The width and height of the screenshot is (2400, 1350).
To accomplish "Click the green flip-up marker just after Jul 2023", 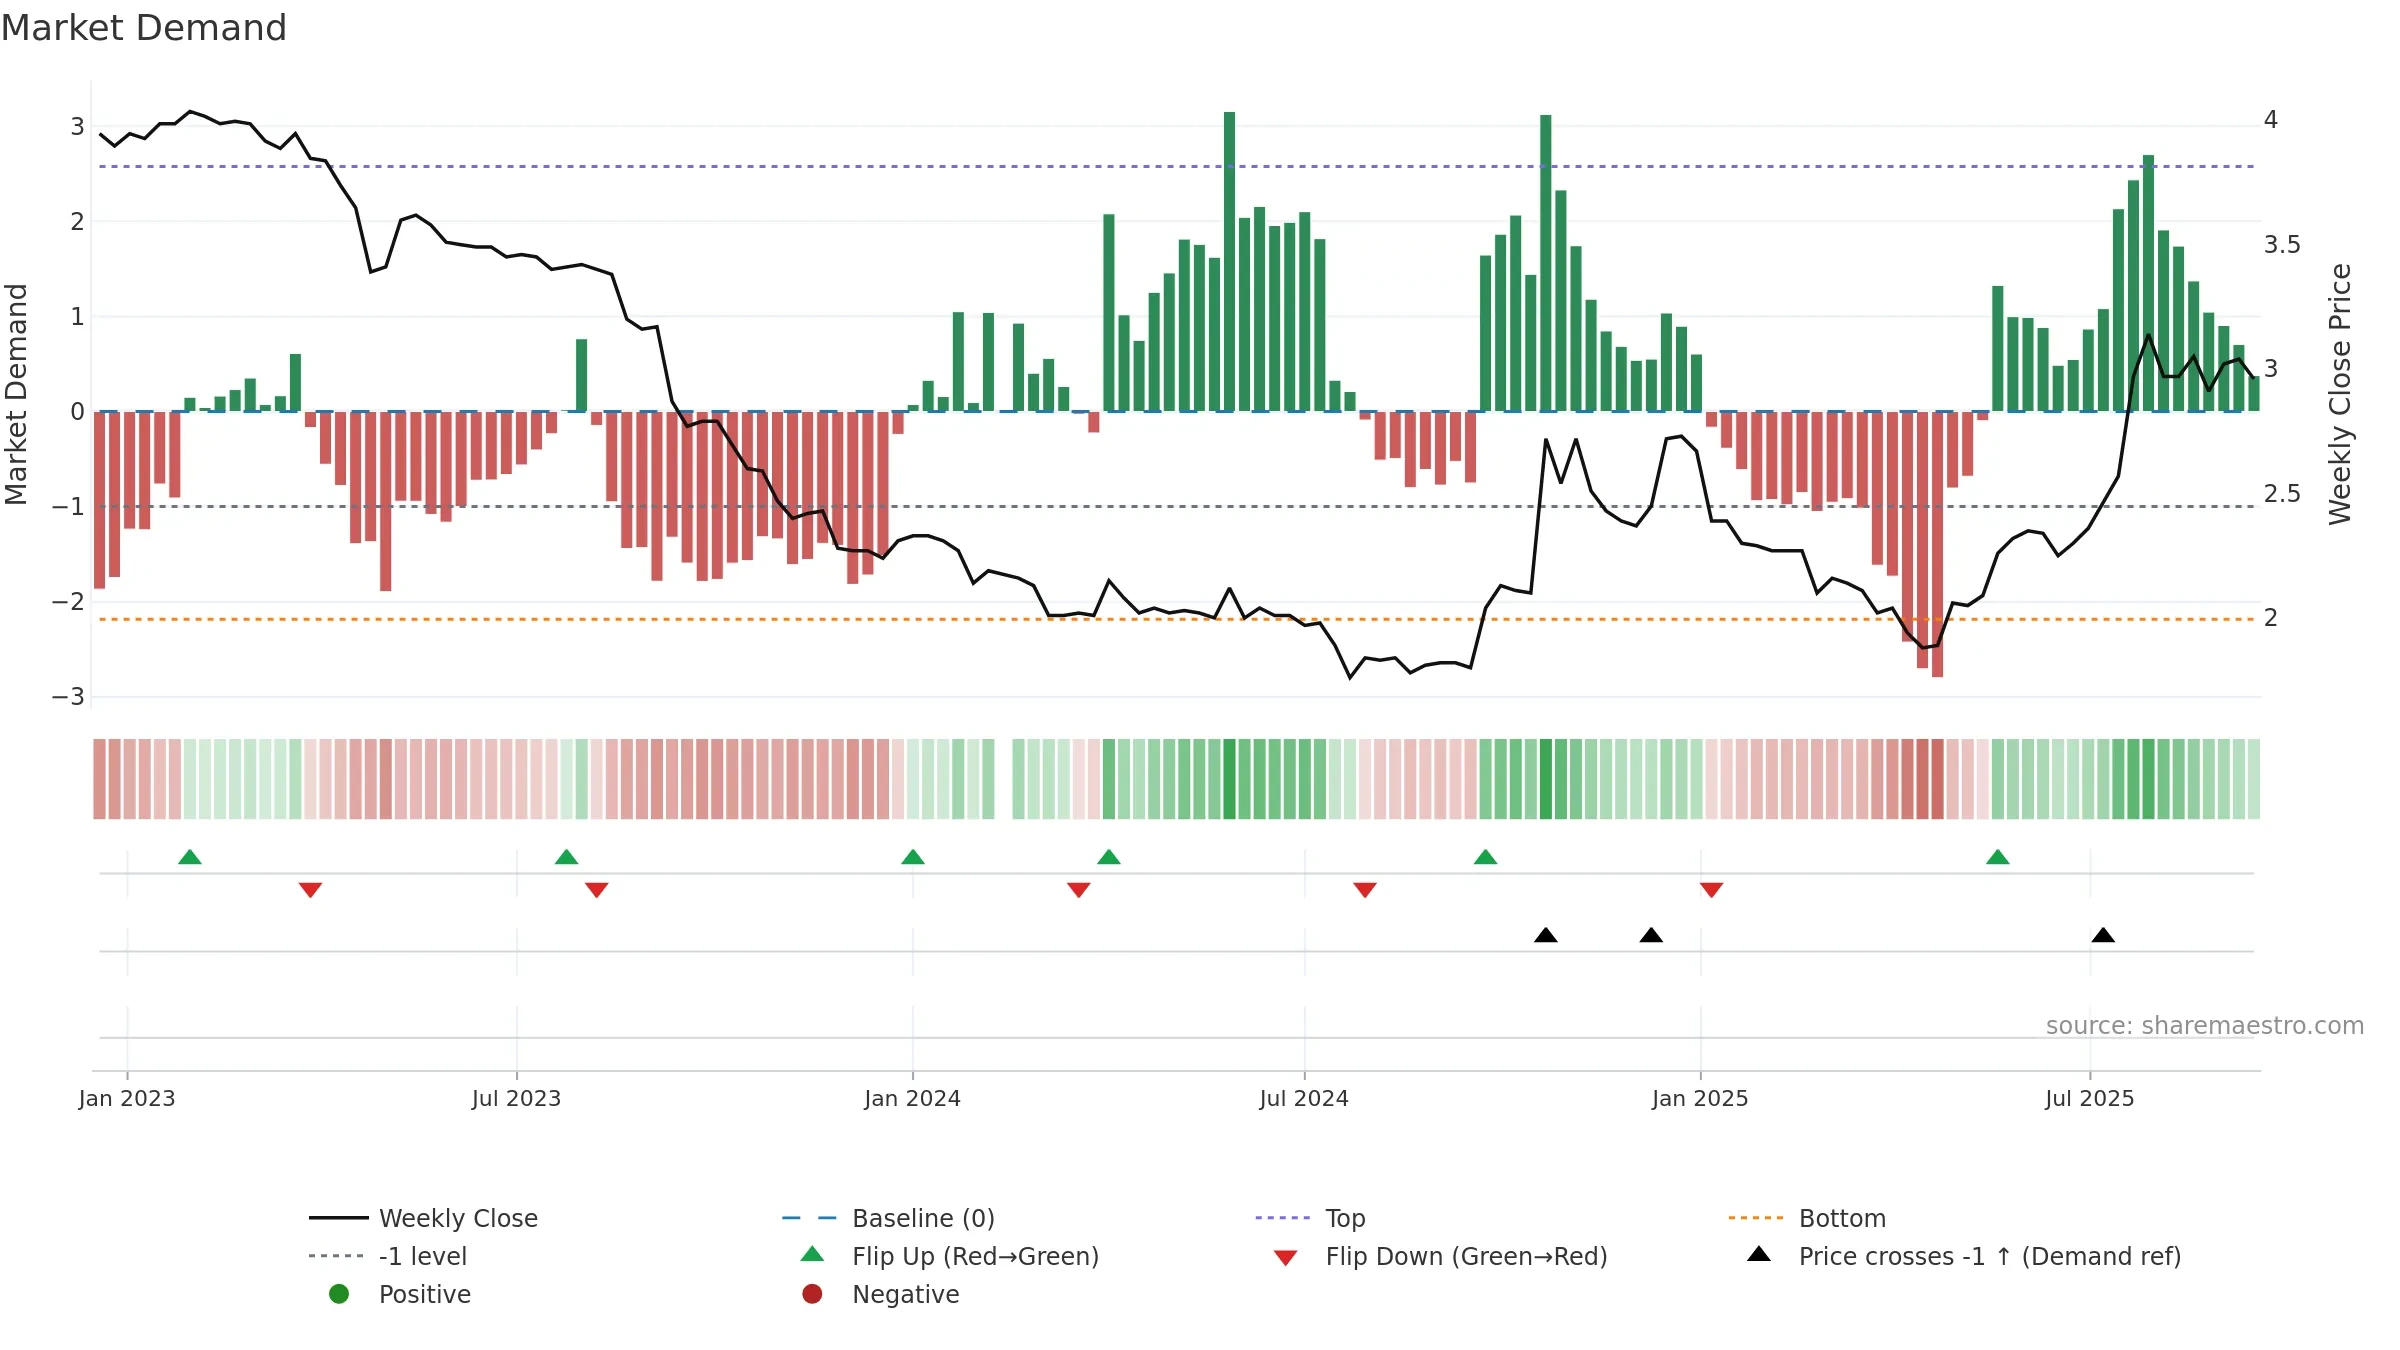I will (x=566, y=857).
